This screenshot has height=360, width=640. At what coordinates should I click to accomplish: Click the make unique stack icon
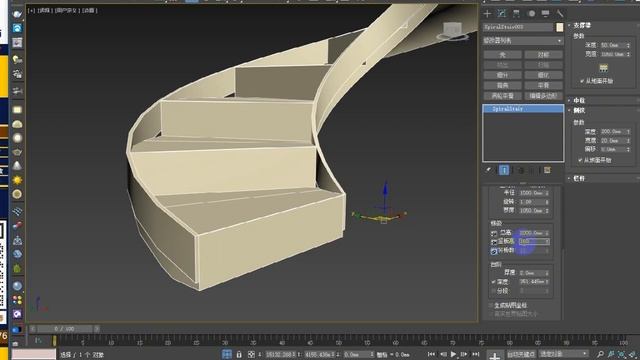pyautogui.click(x=521, y=170)
